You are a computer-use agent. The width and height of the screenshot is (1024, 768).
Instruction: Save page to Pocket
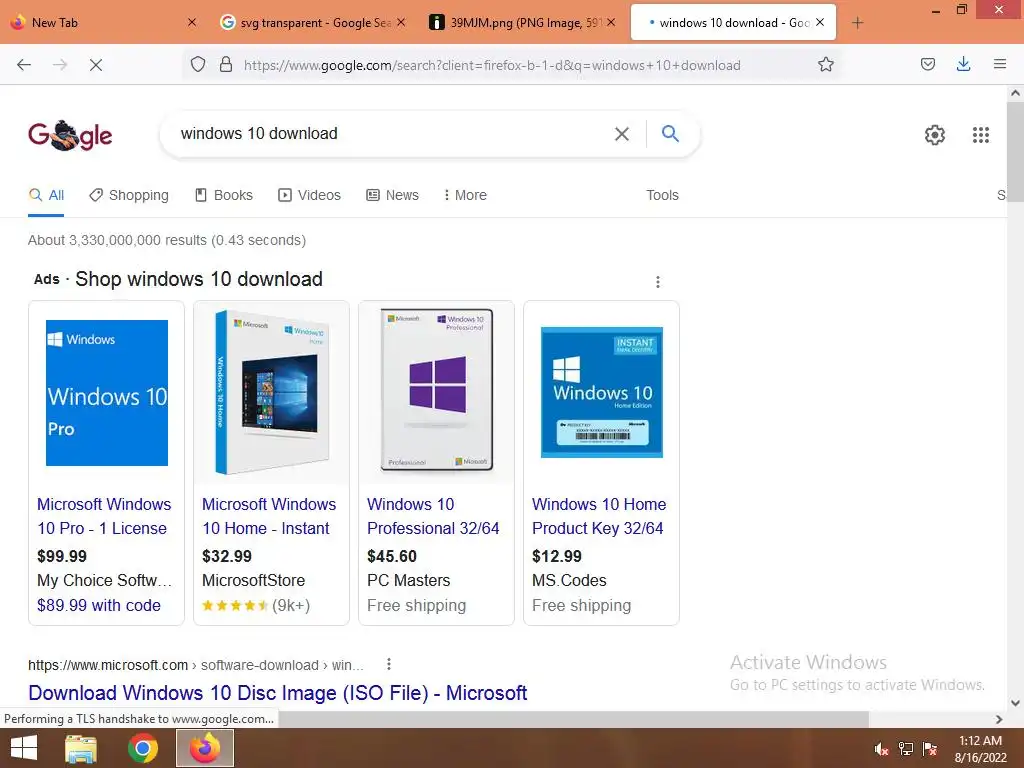[928, 64]
